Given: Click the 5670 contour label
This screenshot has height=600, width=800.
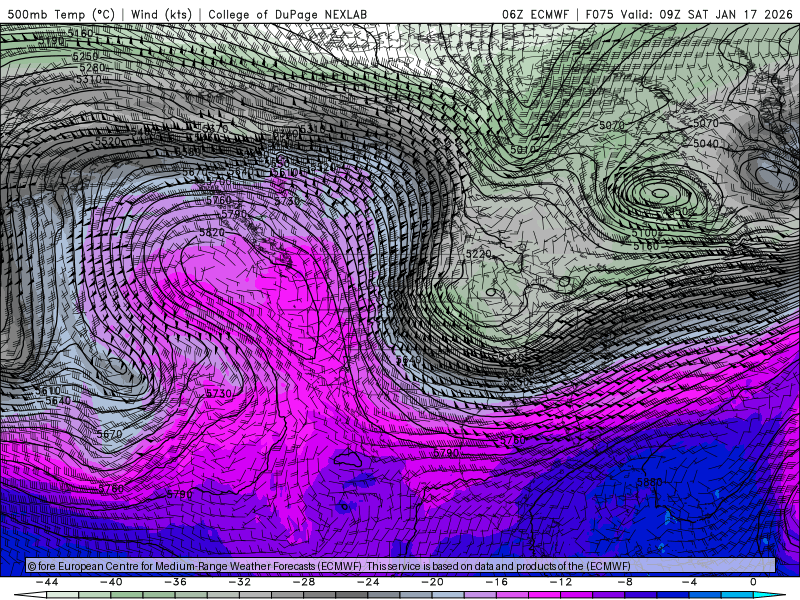Looking at the screenshot, I should pos(109,434).
